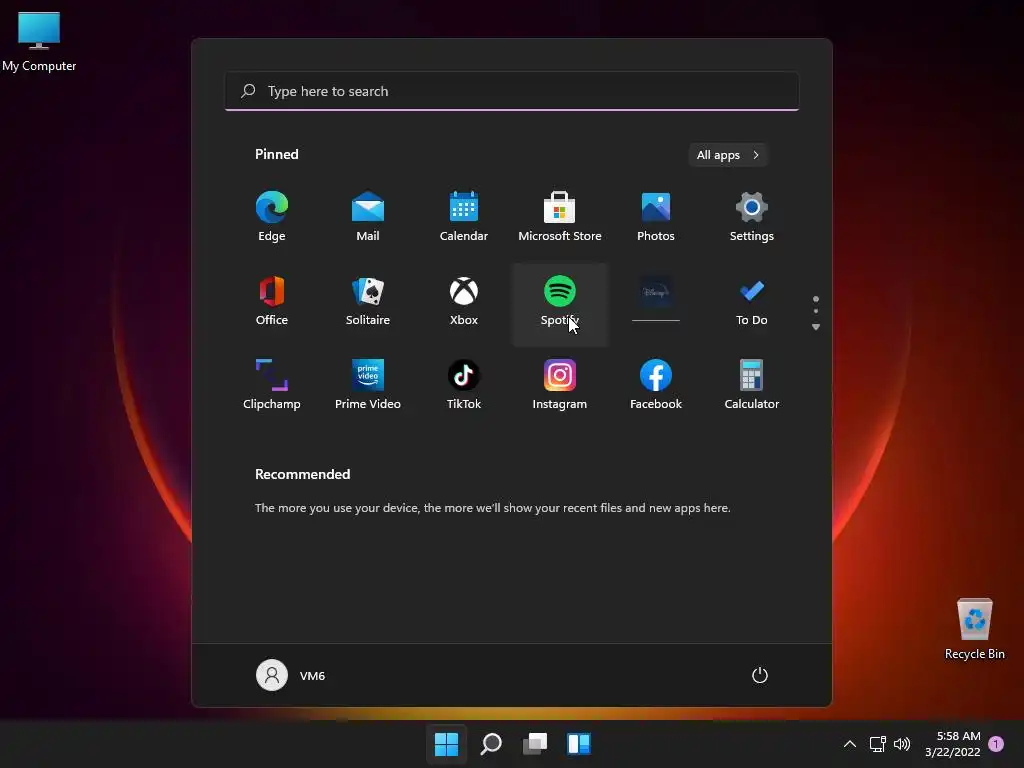Image resolution: width=1024 pixels, height=768 pixels.
Task: Open the Calendar app
Action: click(x=464, y=217)
